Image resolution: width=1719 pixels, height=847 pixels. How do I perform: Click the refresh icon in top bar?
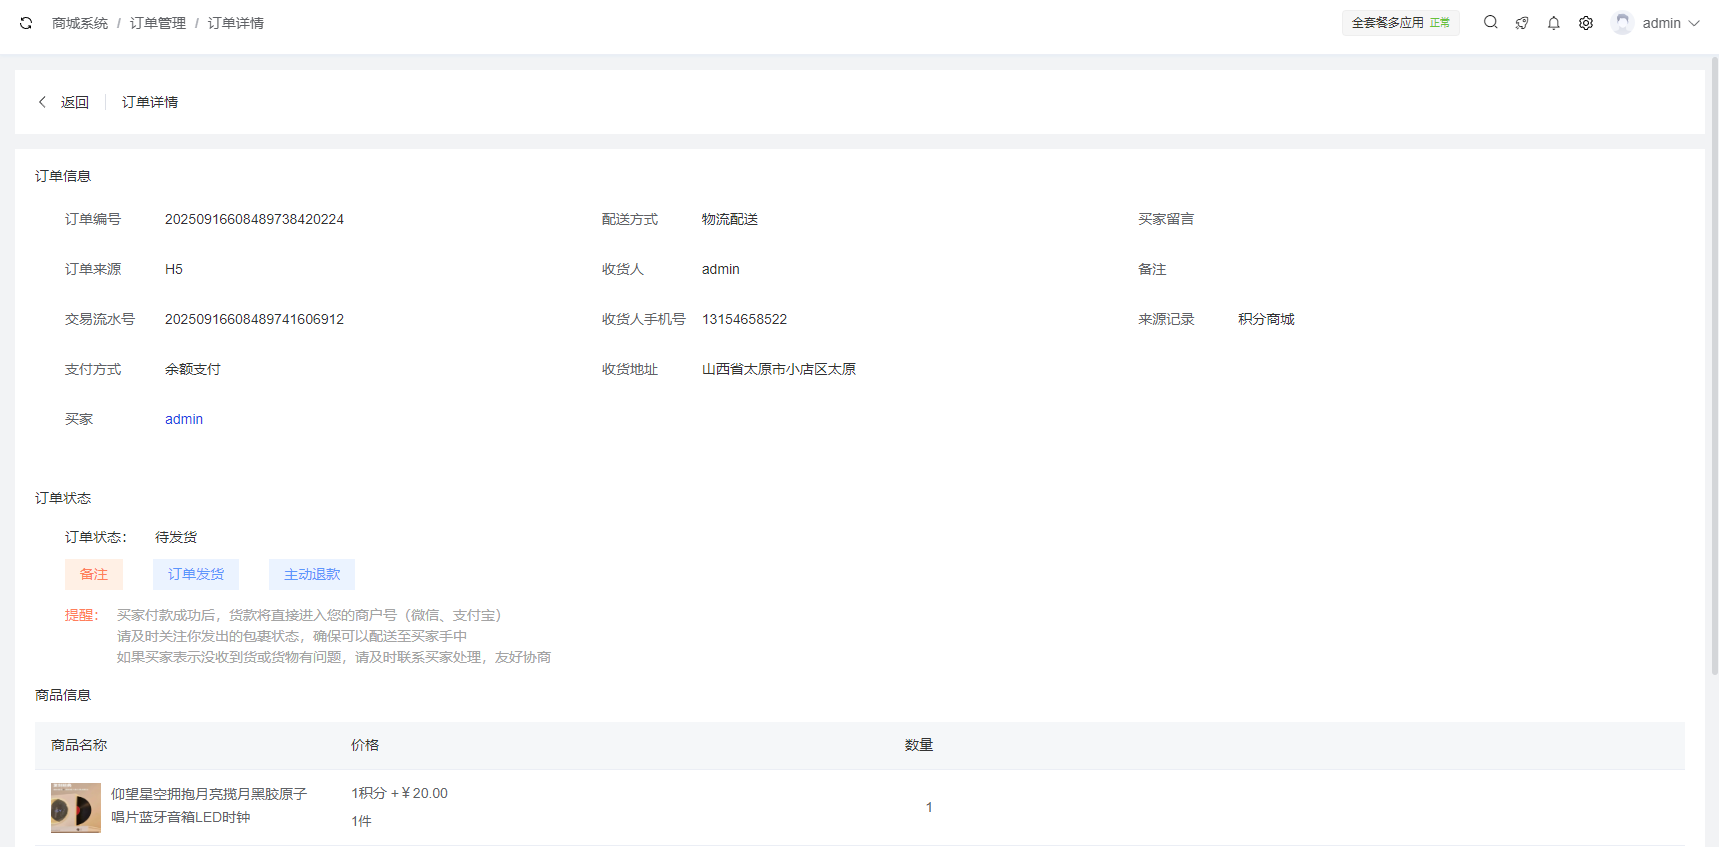click(26, 23)
